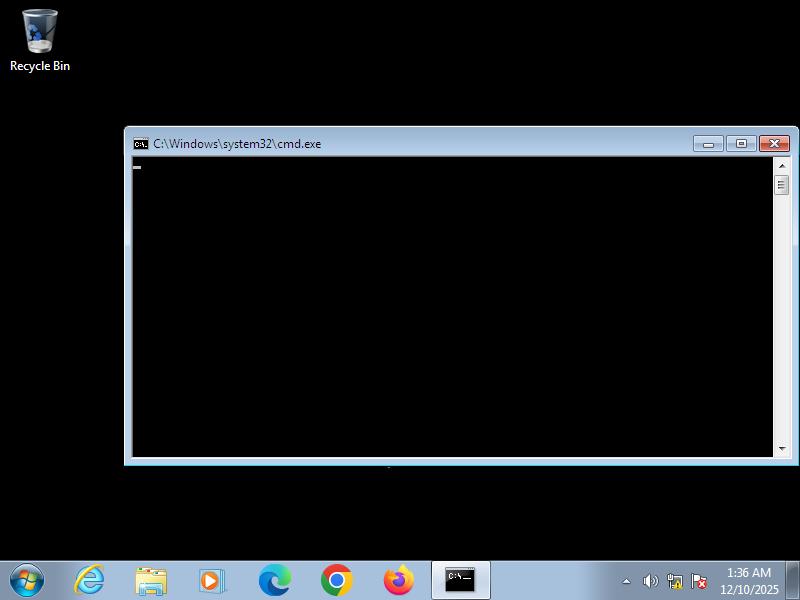Click the Show Desktop strip
This screenshot has width=800, height=600.
tap(793, 580)
